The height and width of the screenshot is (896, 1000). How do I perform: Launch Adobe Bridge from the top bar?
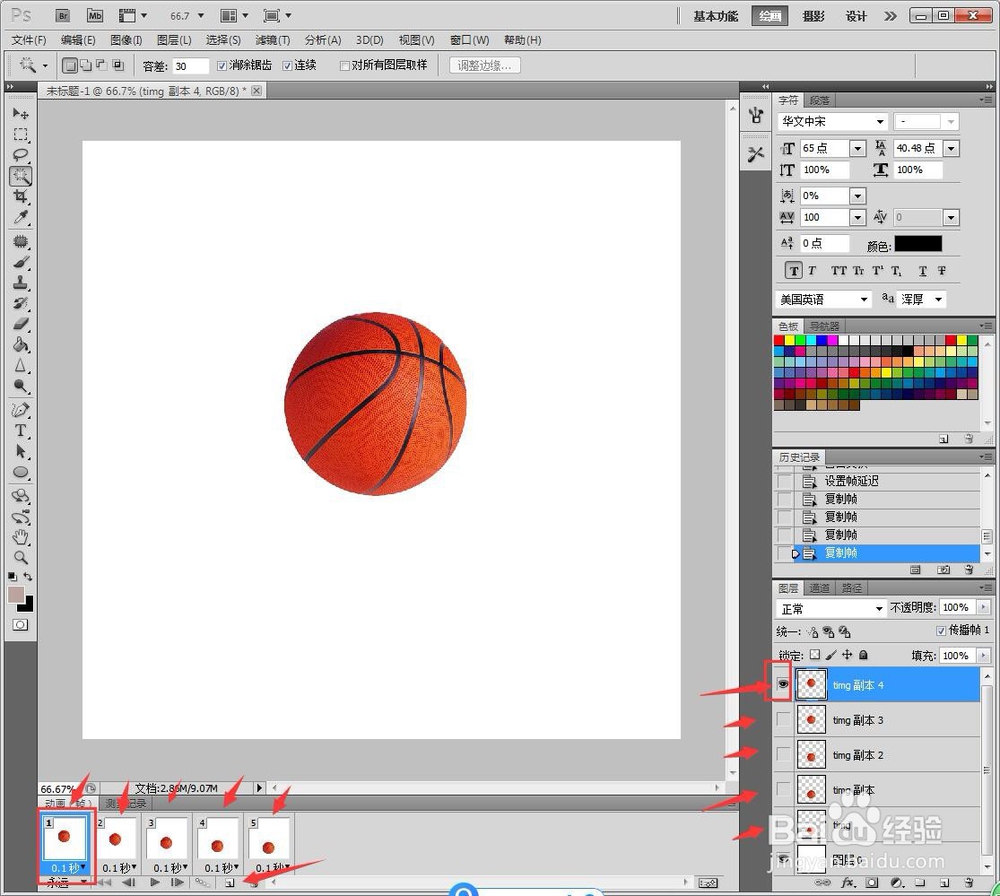[x=63, y=16]
